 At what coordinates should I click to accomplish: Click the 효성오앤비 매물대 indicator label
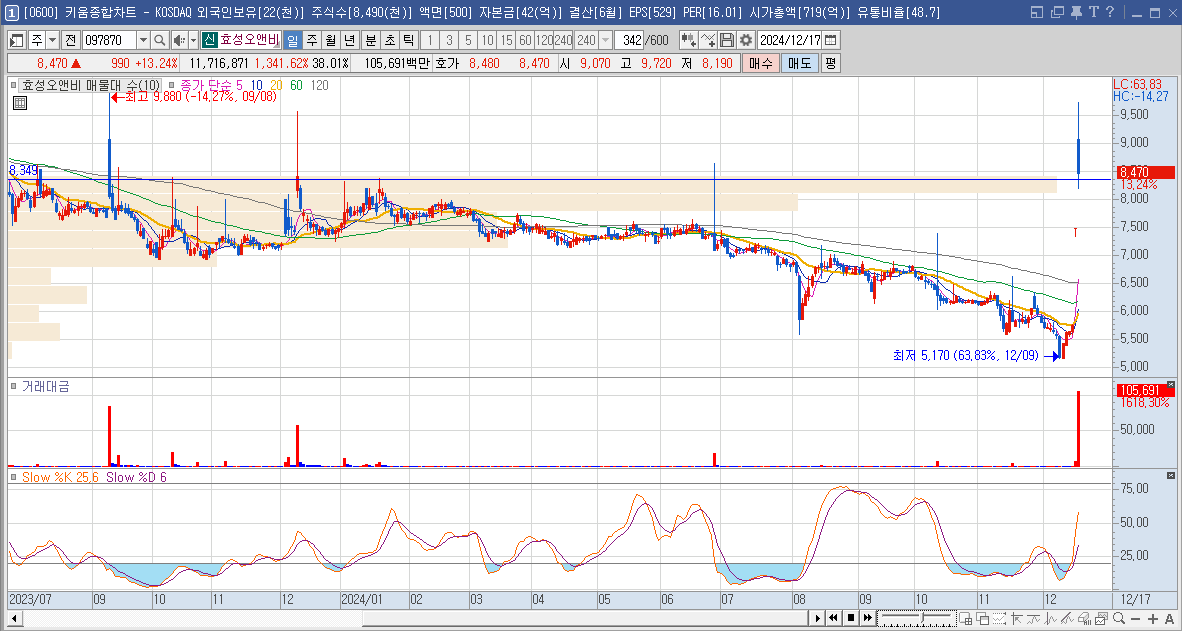click(91, 86)
